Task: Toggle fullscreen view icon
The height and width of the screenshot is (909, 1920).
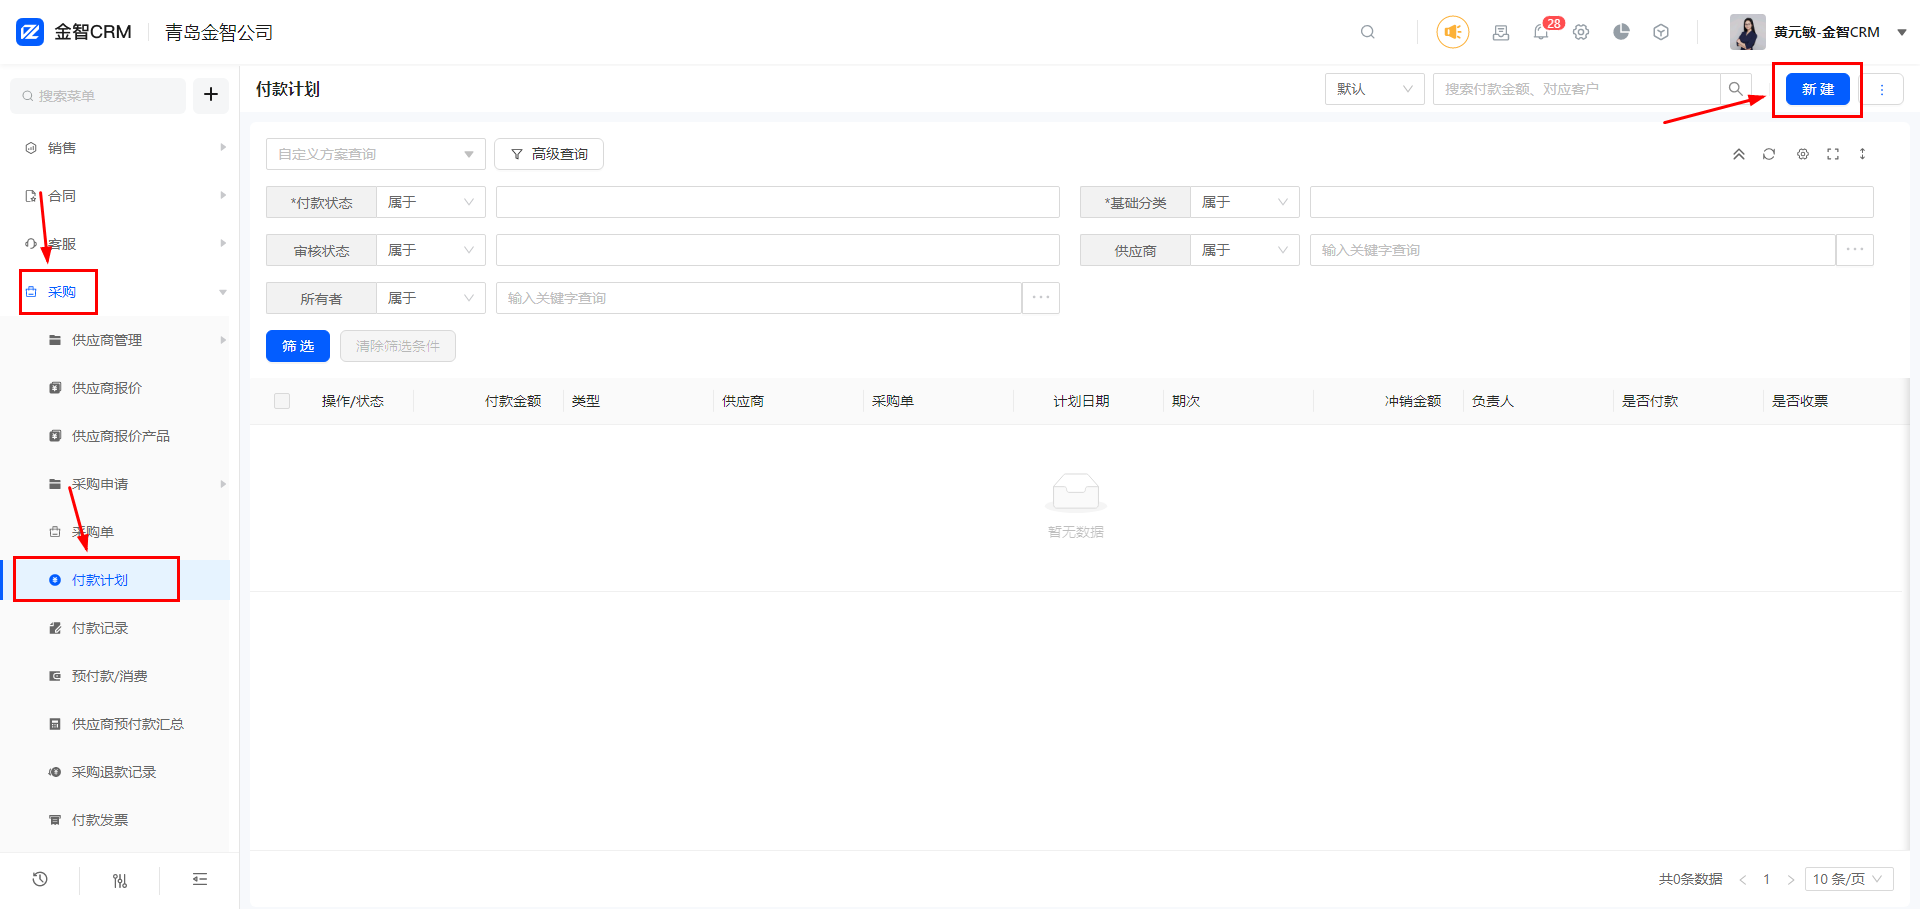Action: (1833, 154)
